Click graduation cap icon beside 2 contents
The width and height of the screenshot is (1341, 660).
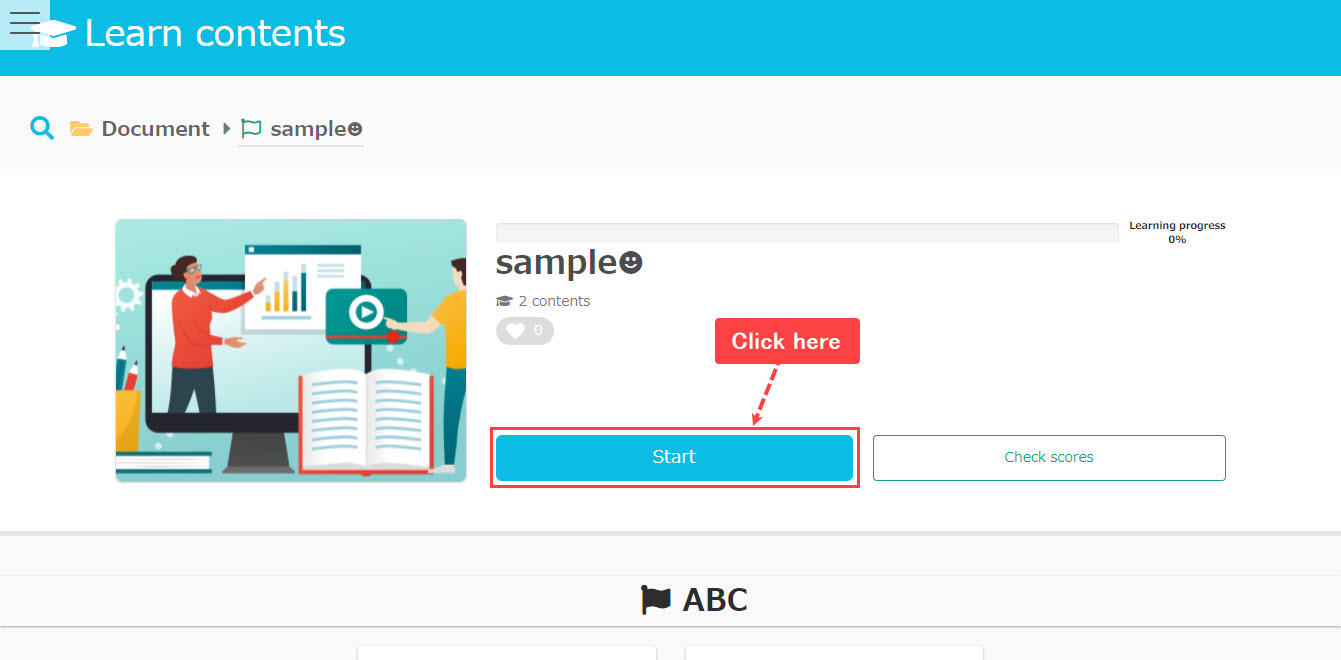point(504,301)
